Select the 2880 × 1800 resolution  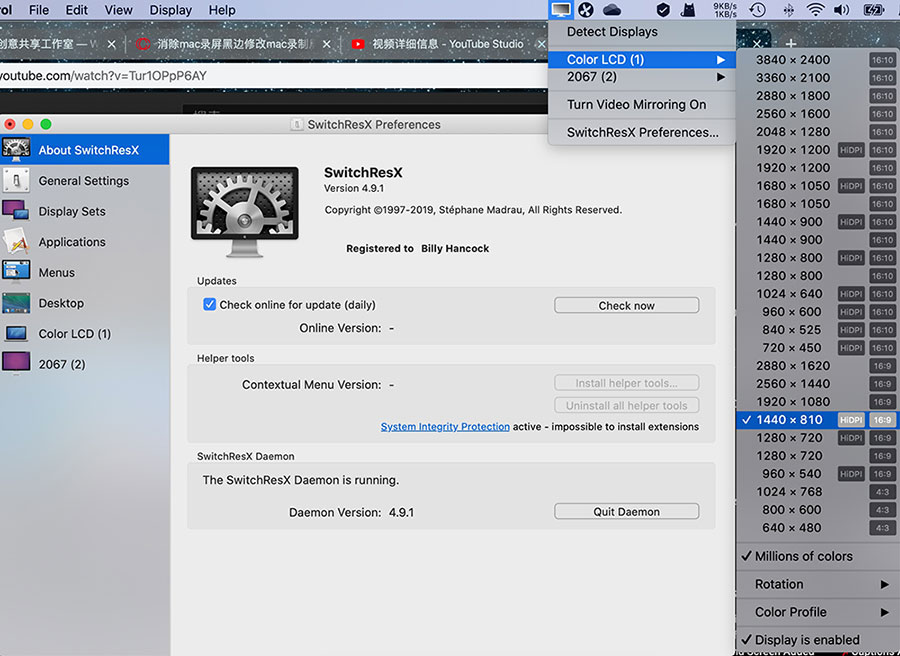click(x=817, y=96)
